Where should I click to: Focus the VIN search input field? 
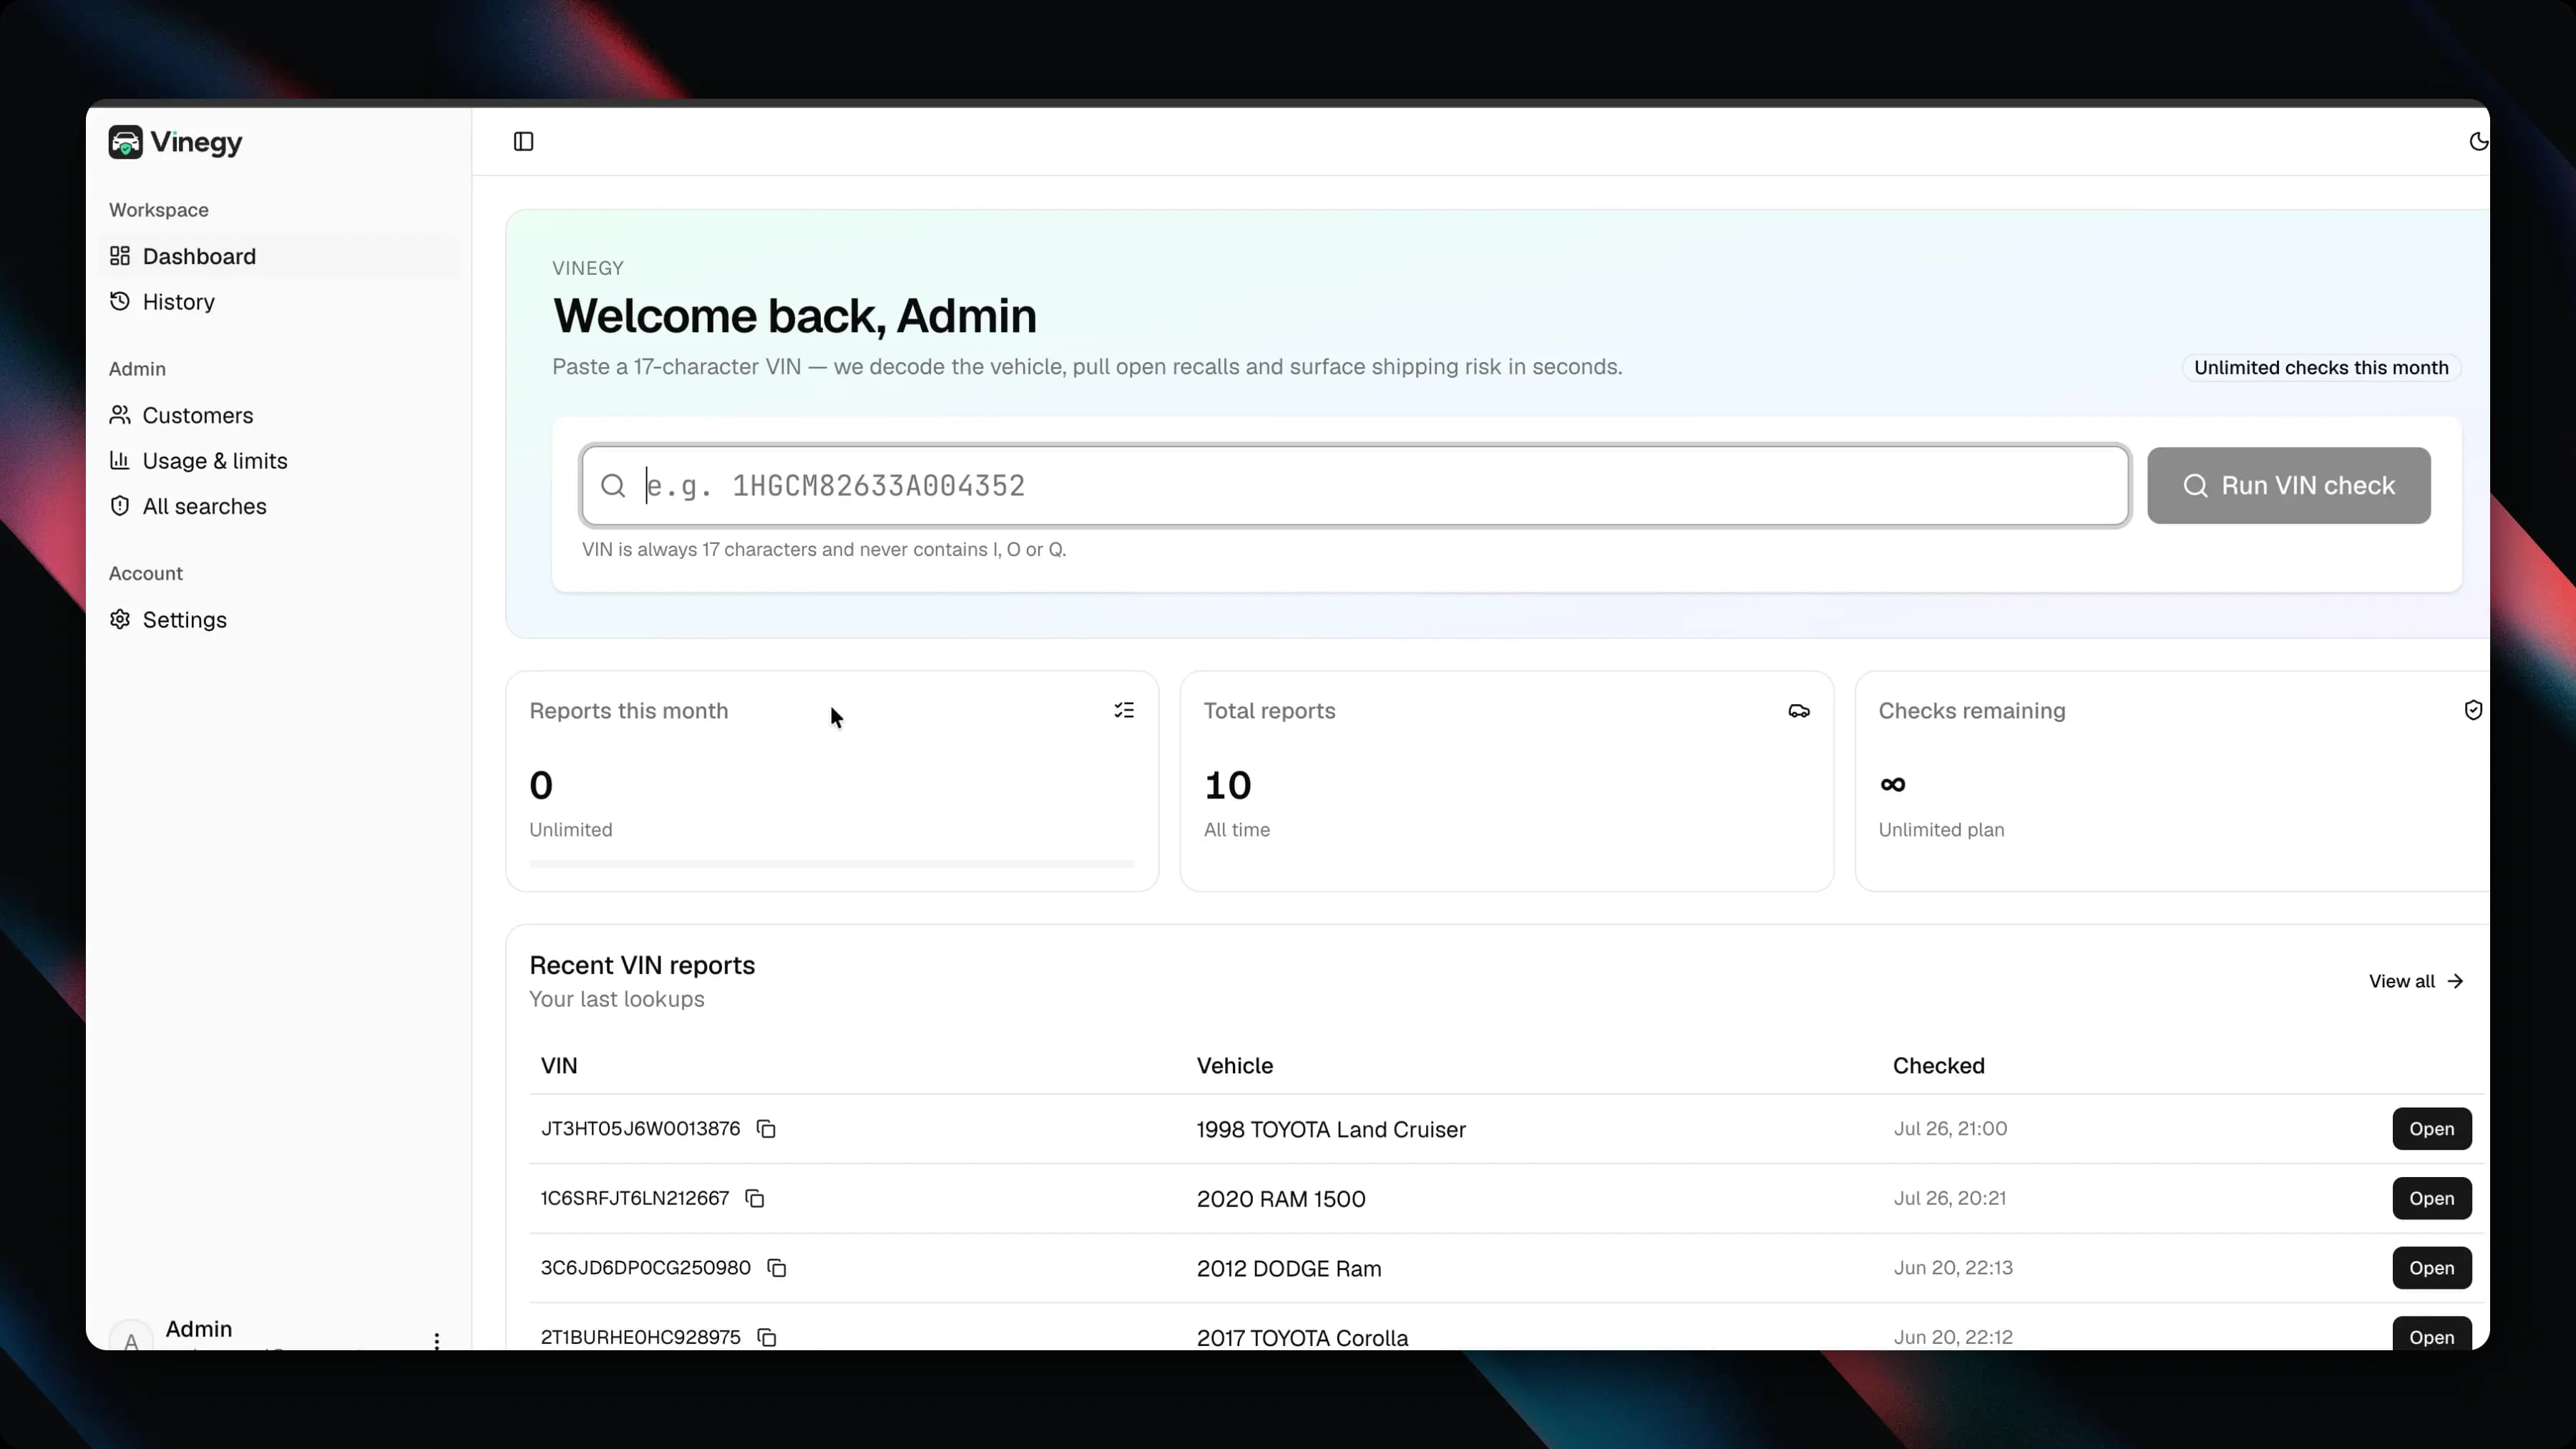(x=1355, y=486)
